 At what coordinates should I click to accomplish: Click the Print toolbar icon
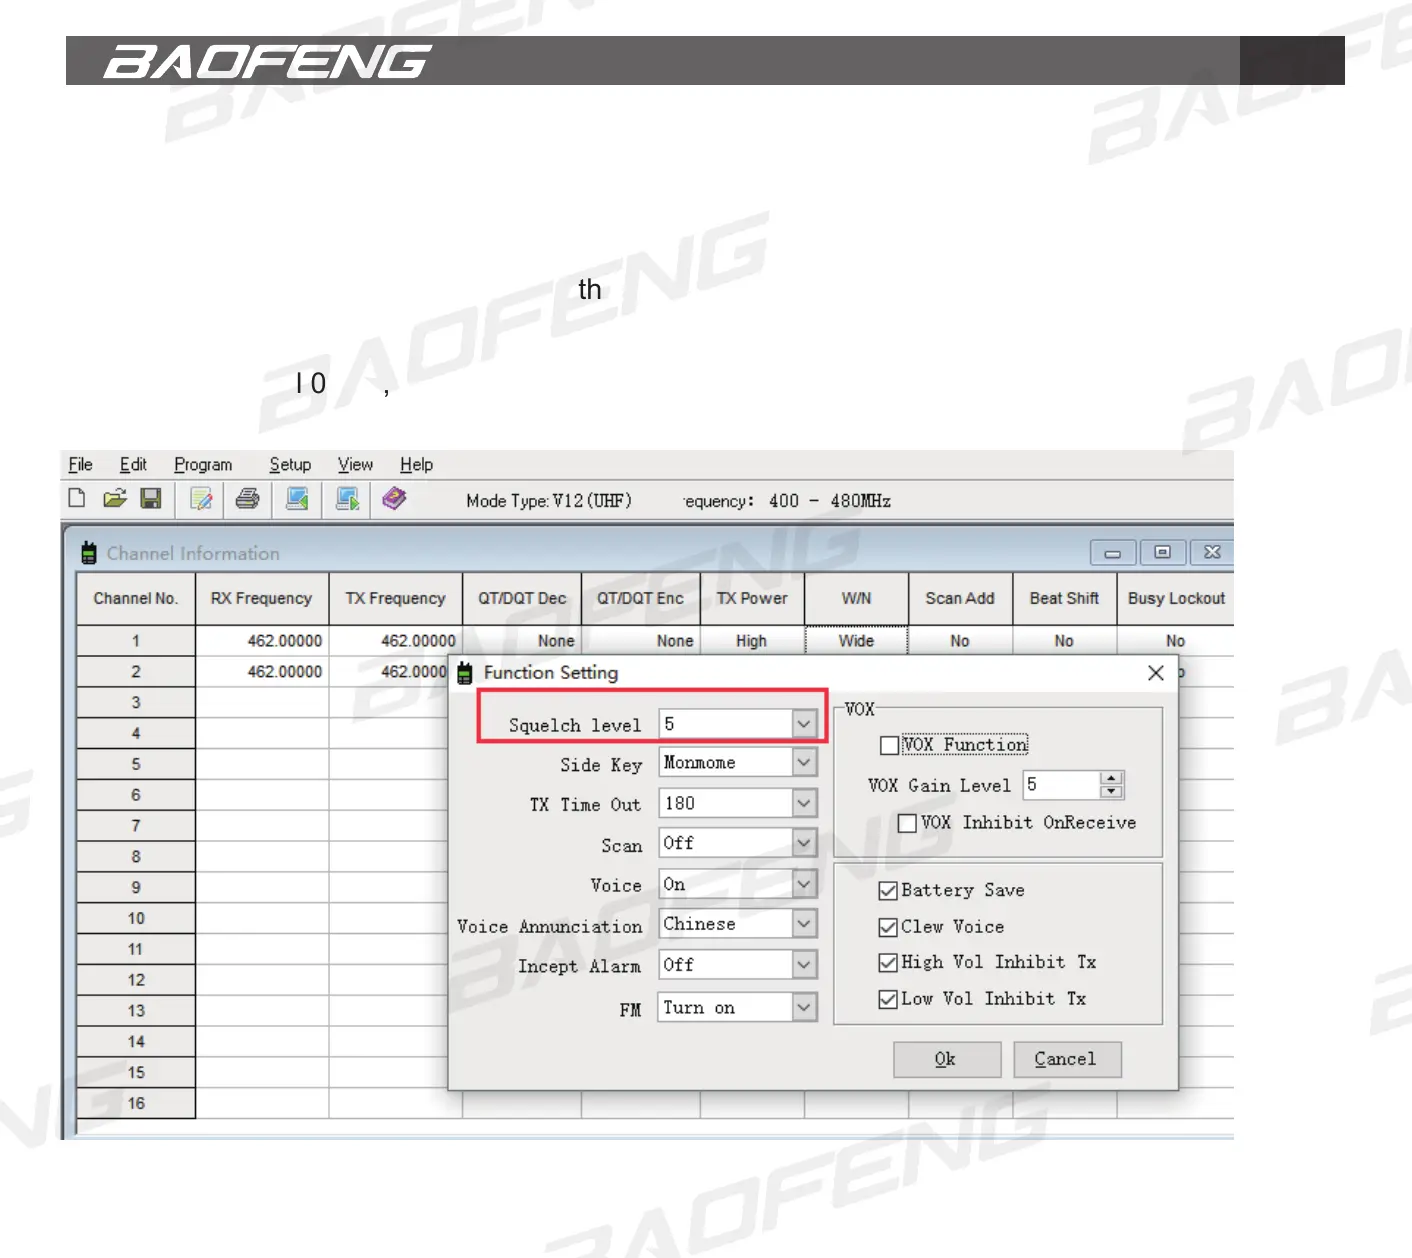pos(248,498)
